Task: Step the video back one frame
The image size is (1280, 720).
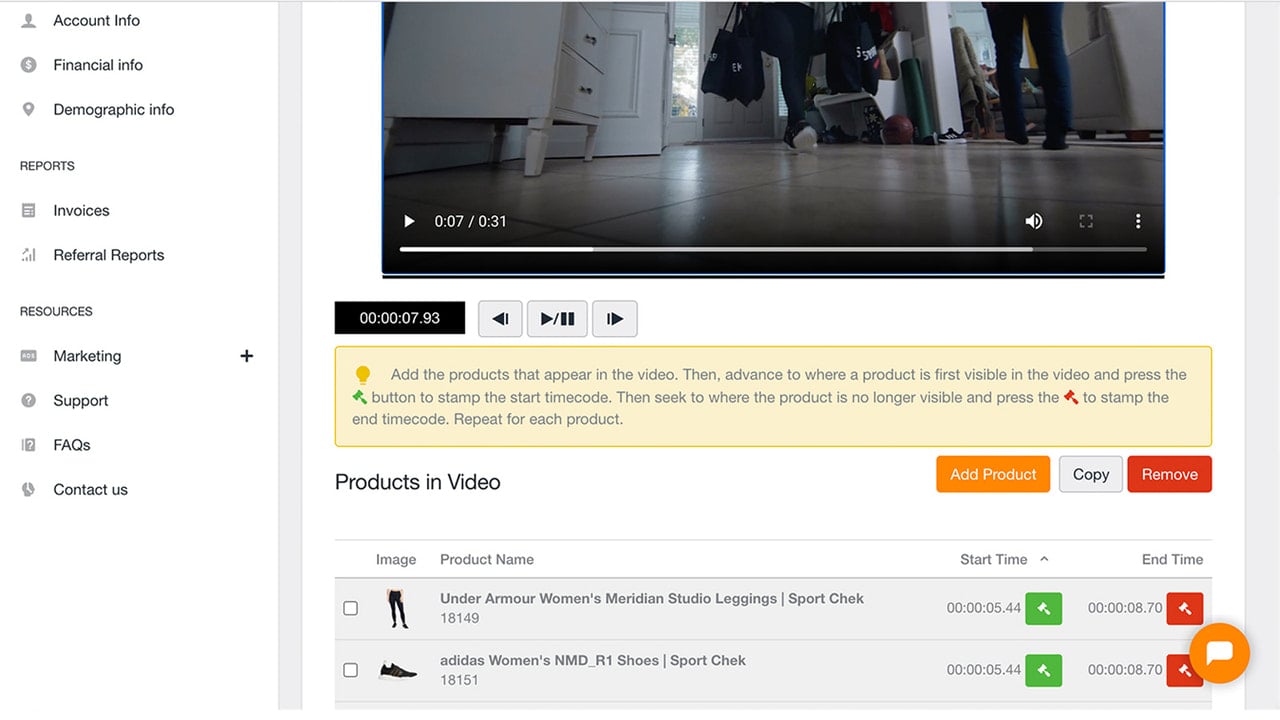Action: 500,319
